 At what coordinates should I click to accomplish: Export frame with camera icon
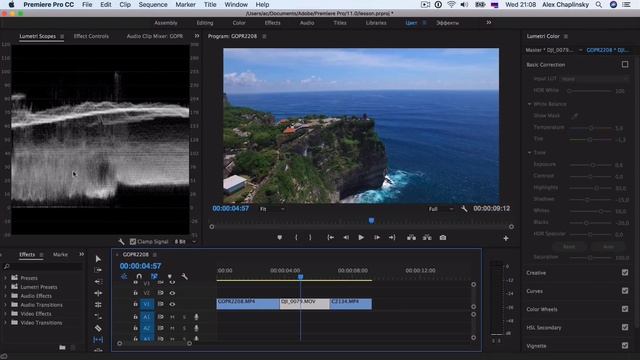[443, 238]
